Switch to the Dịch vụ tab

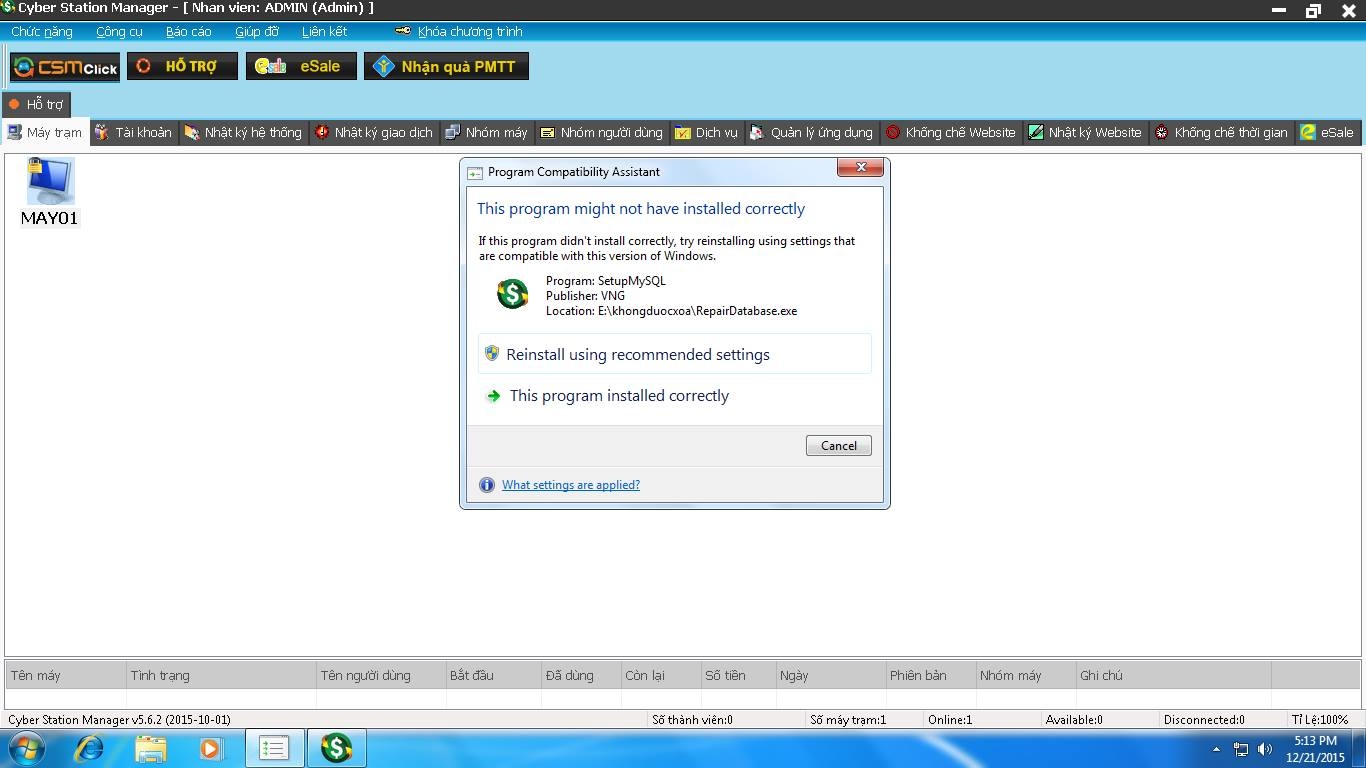click(706, 132)
